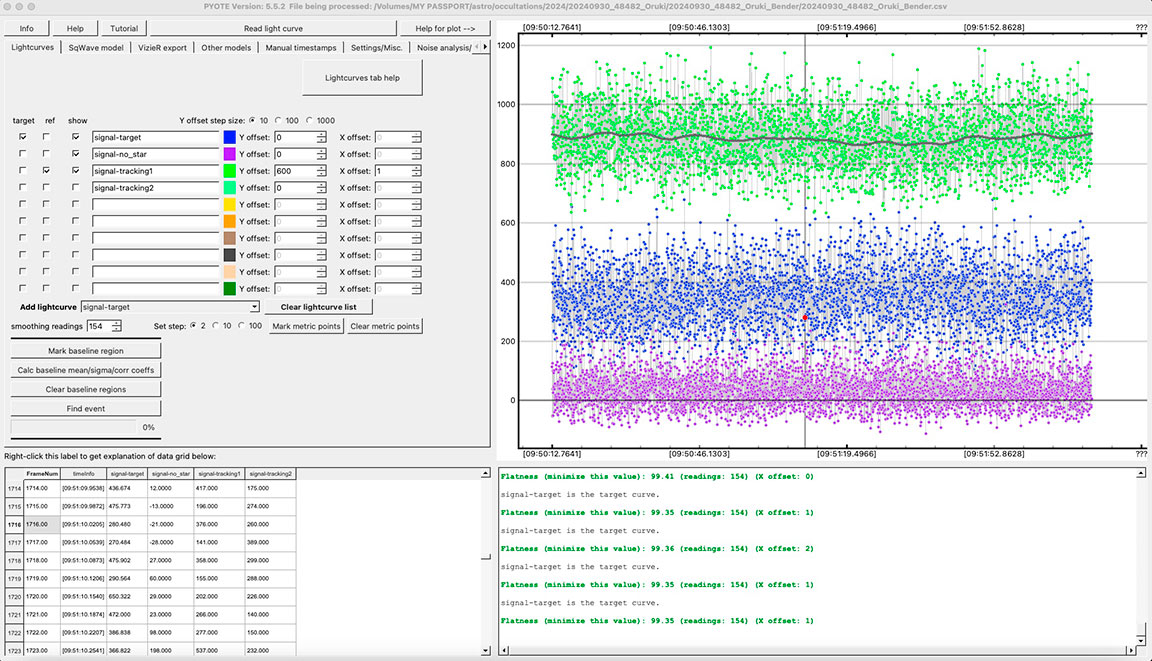The height and width of the screenshot is (661, 1152).
Task: Select the Lightcurves tab
Action: click(32, 48)
